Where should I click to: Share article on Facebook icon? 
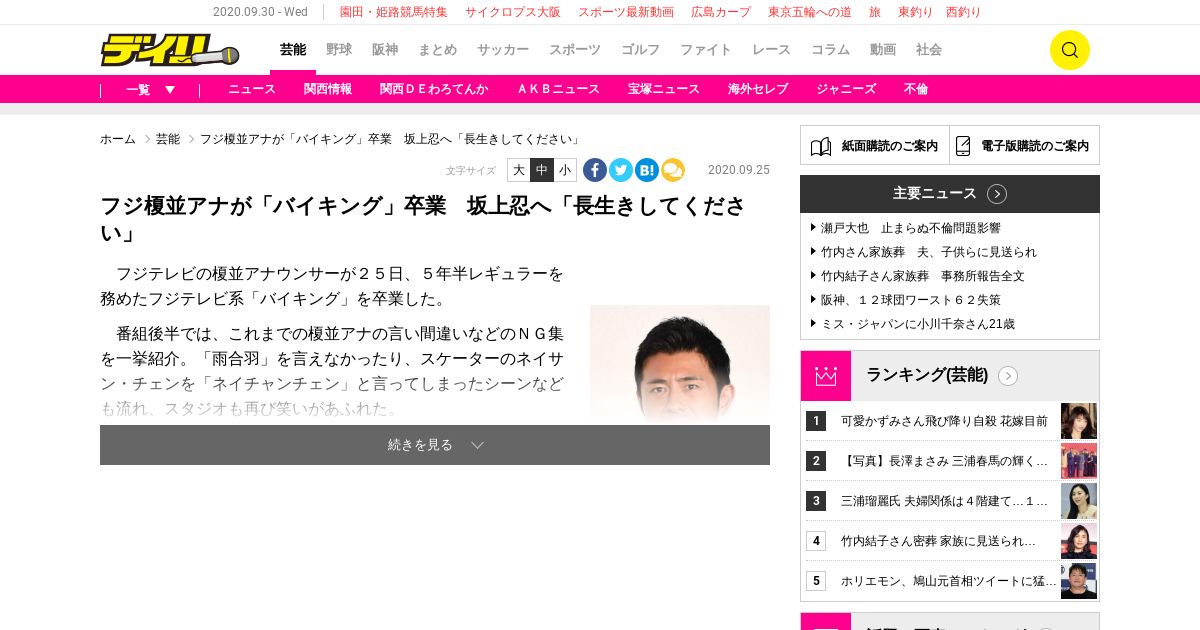coord(595,170)
